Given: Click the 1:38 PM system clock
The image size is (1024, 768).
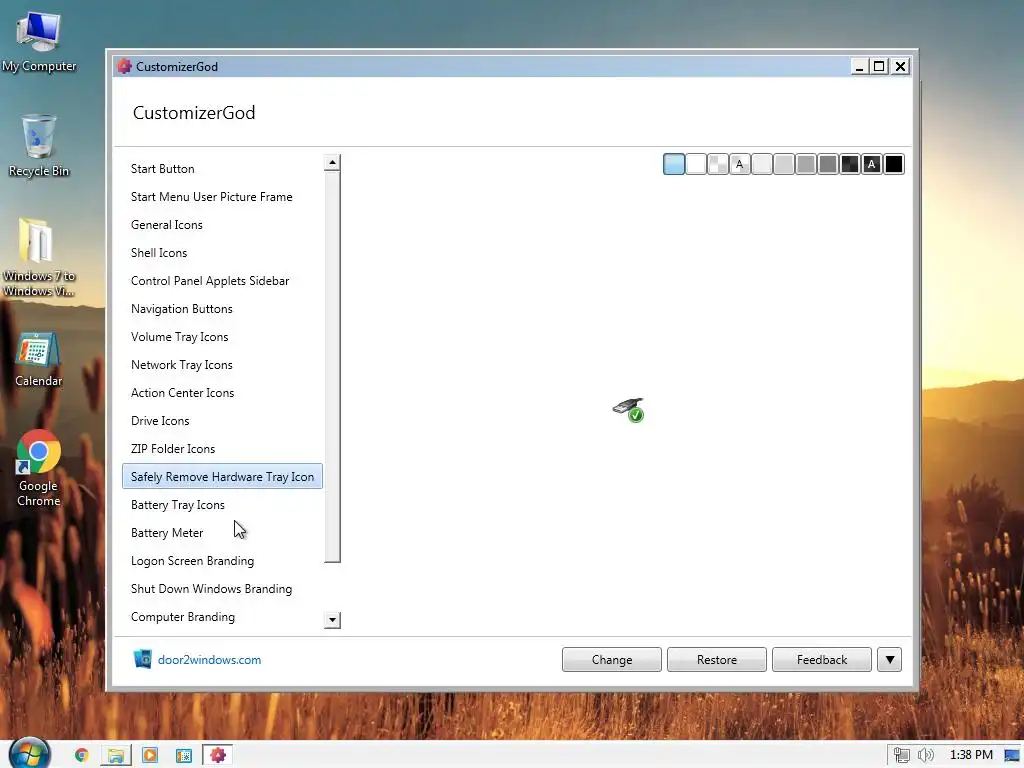Looking at the screenshot, I should (970, 755).
